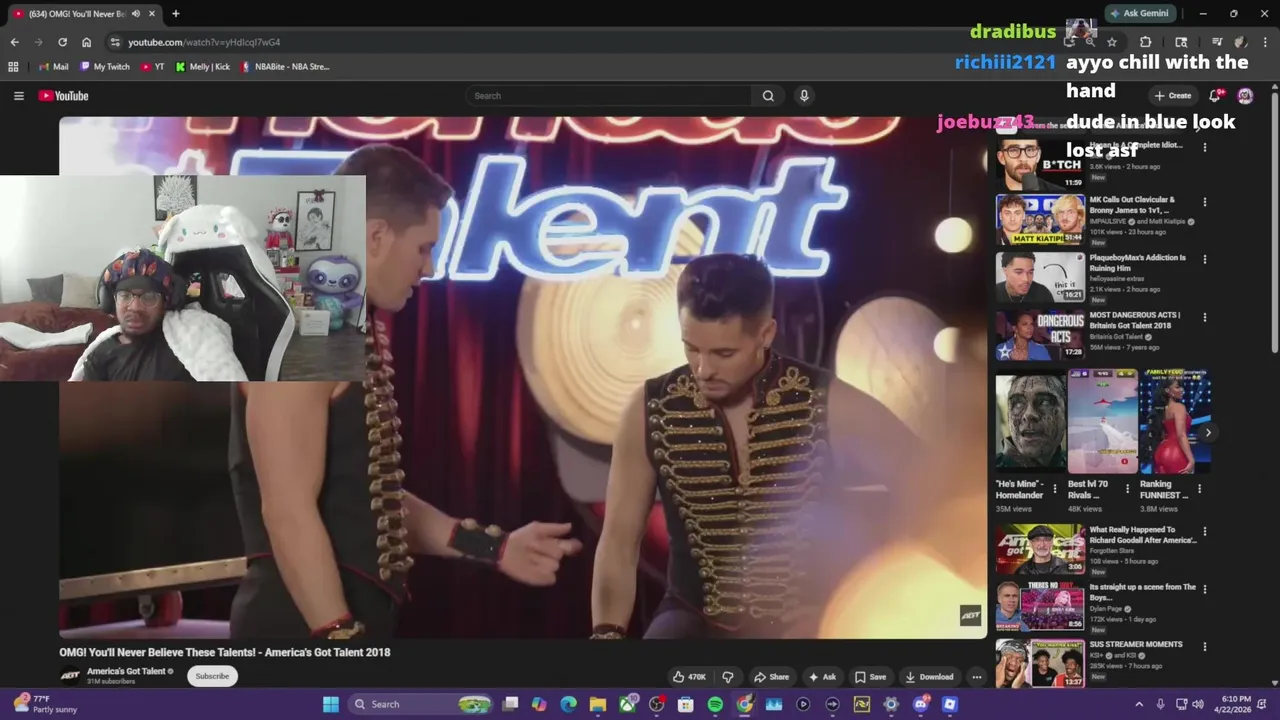
Task: Open taskbar volume speaker icon
Action: coord(1198,704)
